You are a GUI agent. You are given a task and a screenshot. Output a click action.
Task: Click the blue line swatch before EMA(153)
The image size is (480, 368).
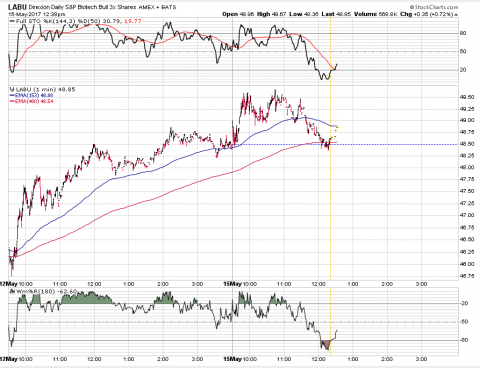(x=12, y=95)
